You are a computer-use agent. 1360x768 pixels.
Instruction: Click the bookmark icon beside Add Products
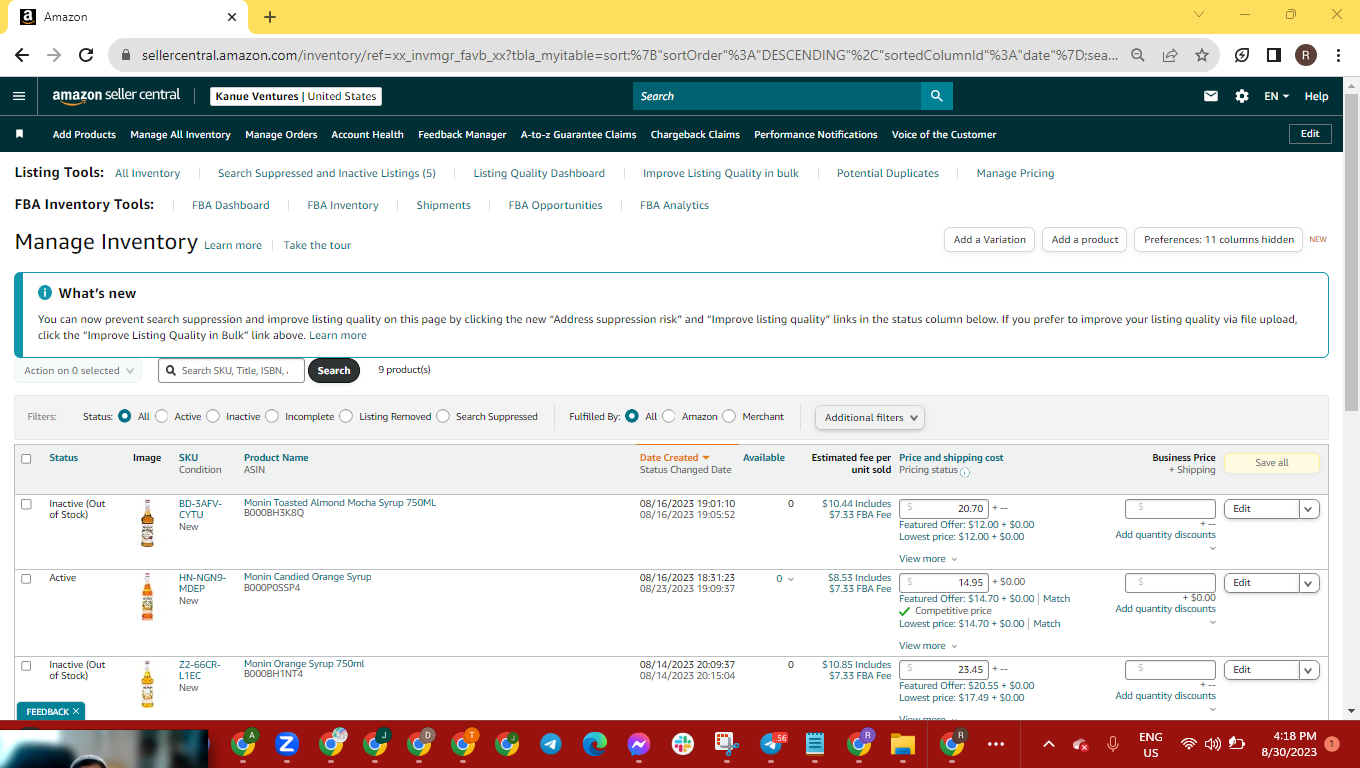point(19,134)
